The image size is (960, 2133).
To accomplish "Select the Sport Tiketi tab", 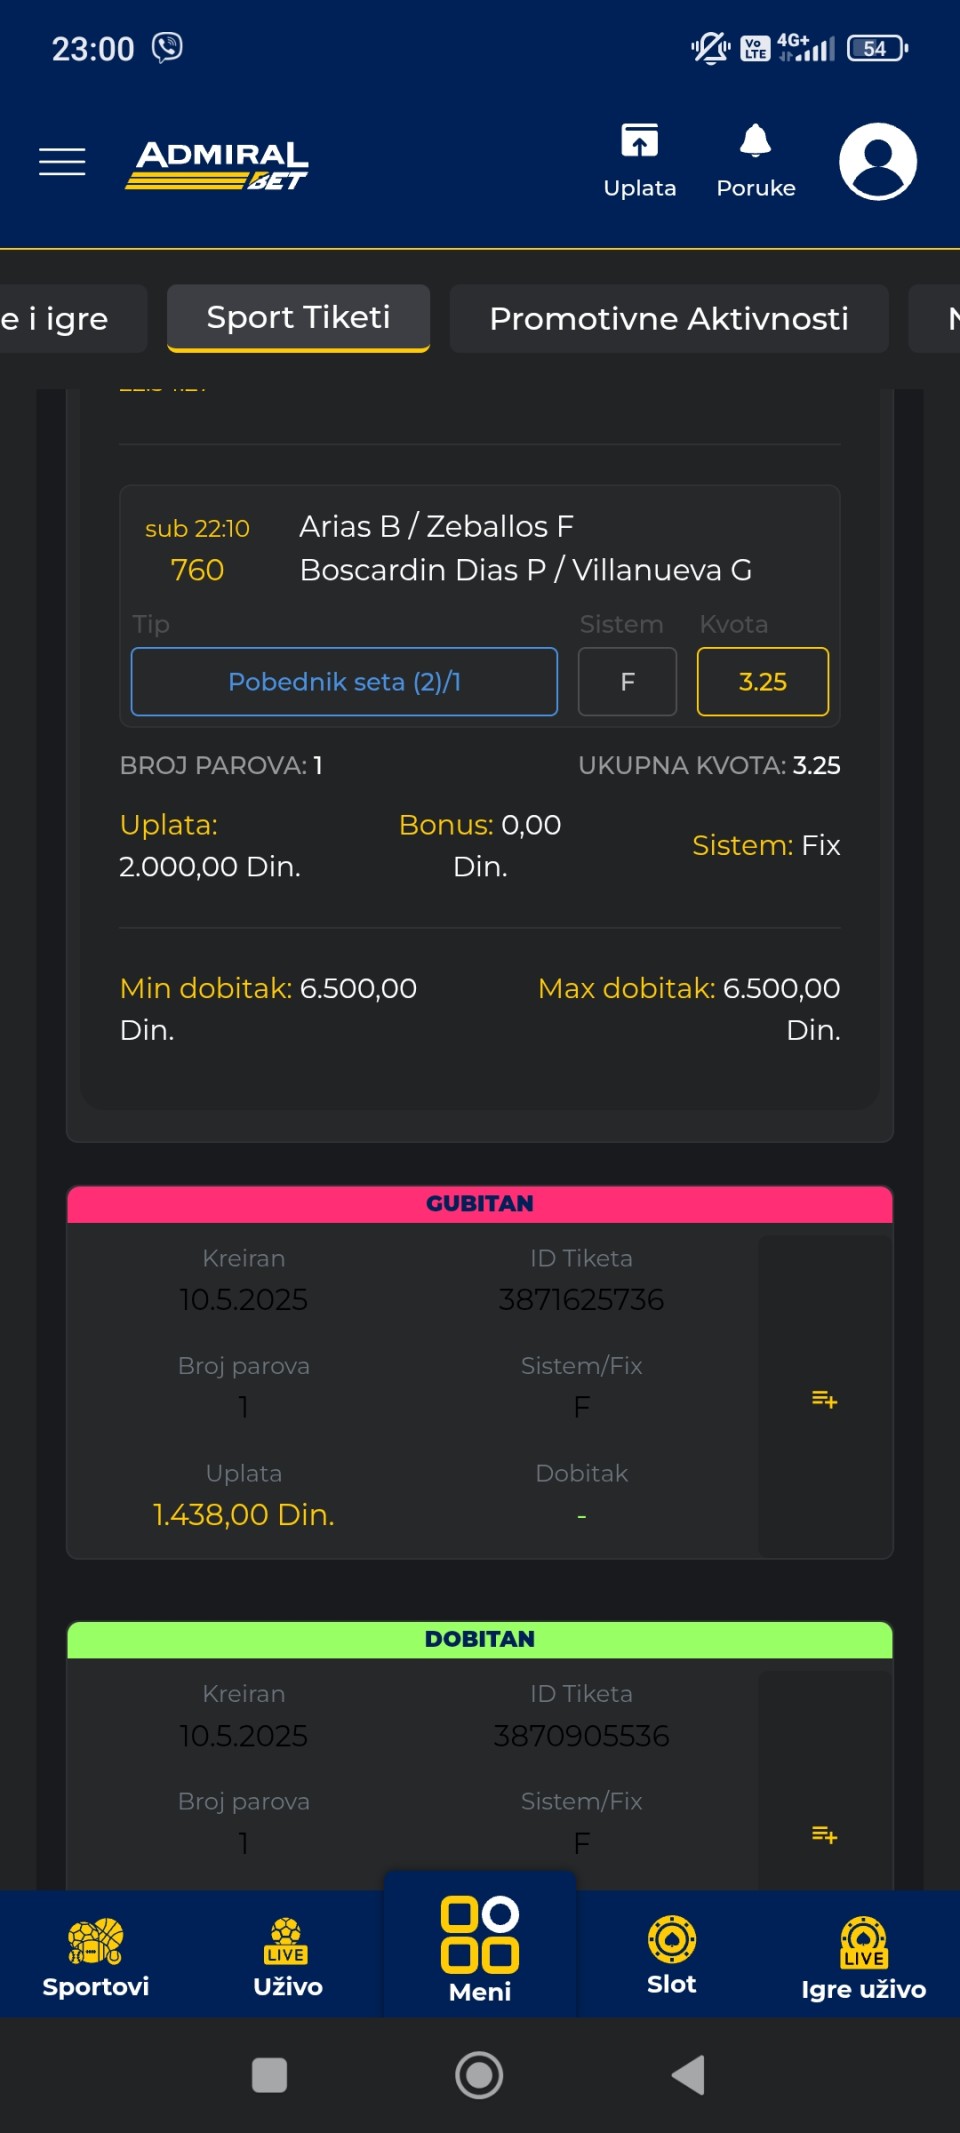I will point(298,317).
